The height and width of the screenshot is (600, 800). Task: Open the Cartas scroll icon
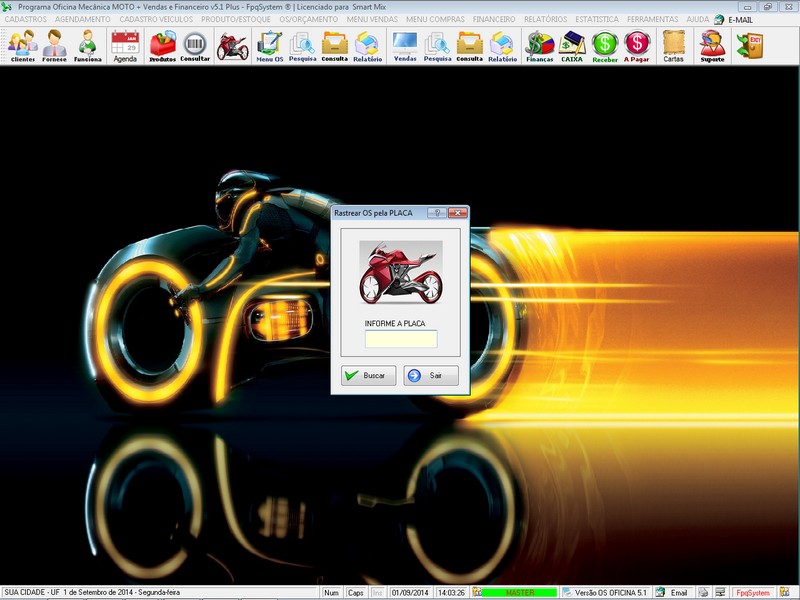pos(674,46)
